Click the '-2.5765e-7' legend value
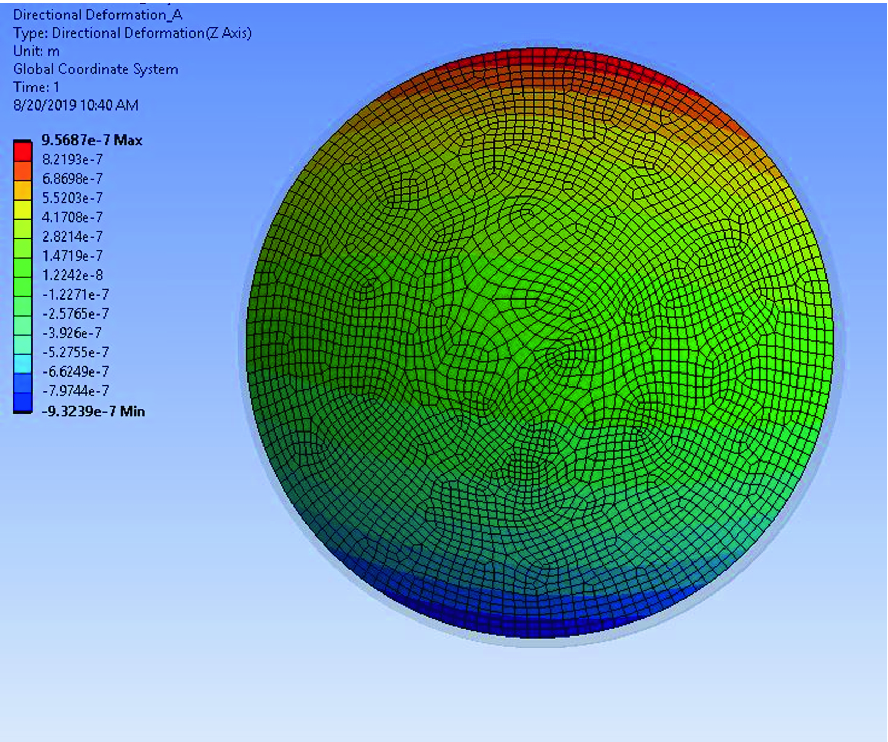Screen dimensions: 888x742 (x=75, y=314)
